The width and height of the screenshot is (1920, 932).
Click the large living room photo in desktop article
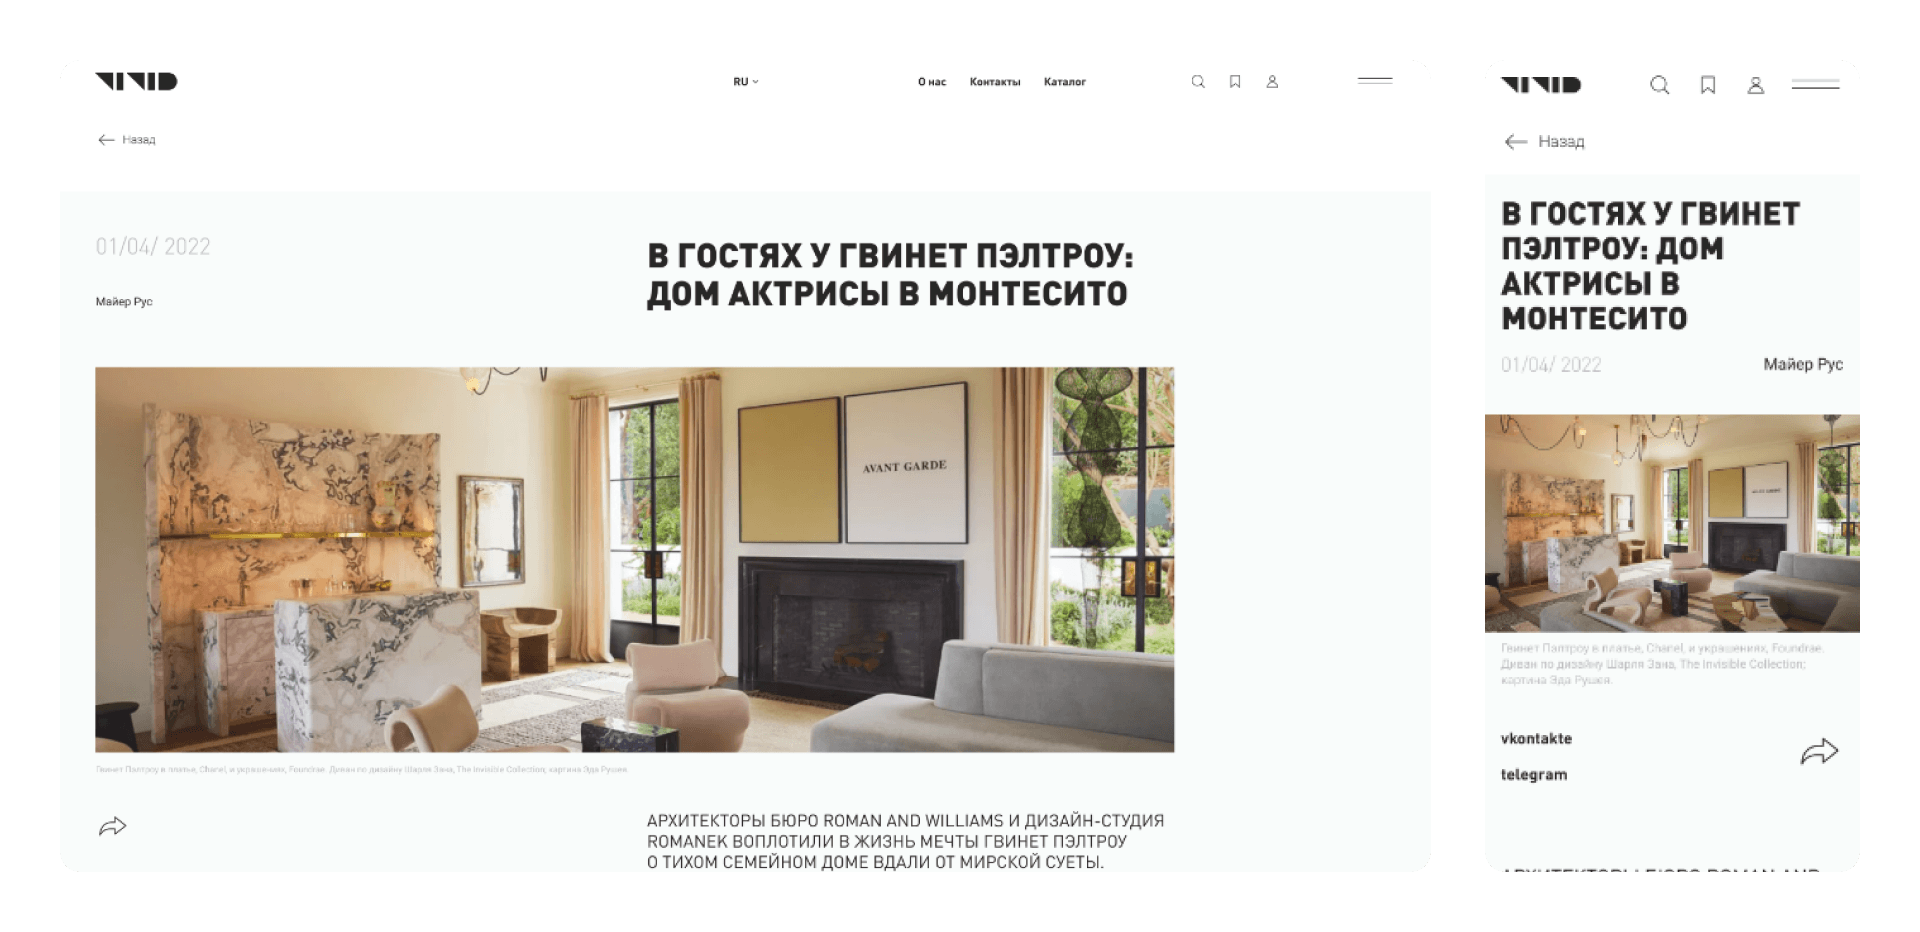(x=634, y=560)
